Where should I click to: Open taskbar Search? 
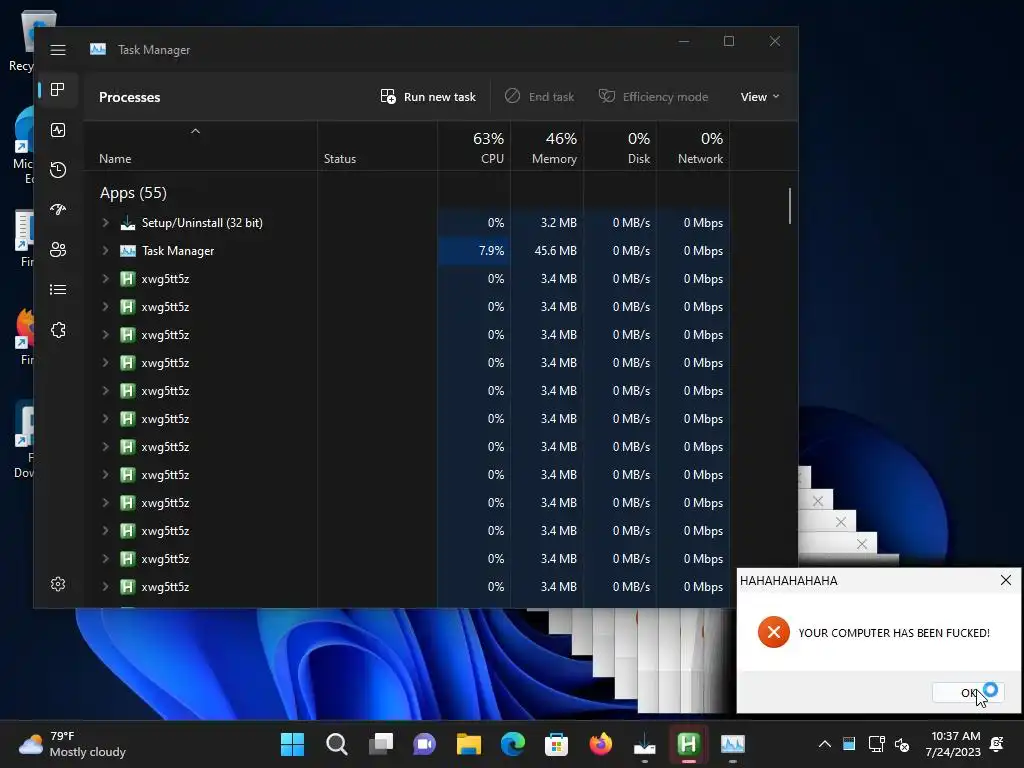[x=336, y=744]
